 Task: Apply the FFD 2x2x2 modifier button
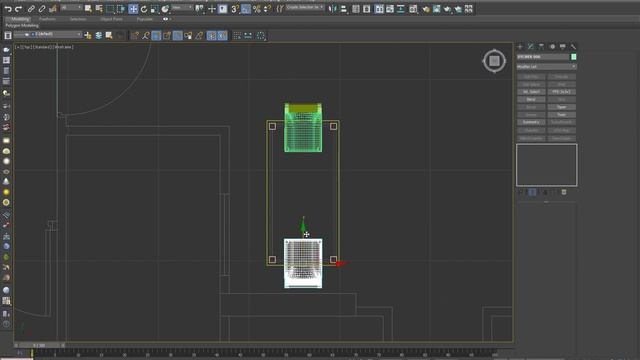click(x=562, y=92)
